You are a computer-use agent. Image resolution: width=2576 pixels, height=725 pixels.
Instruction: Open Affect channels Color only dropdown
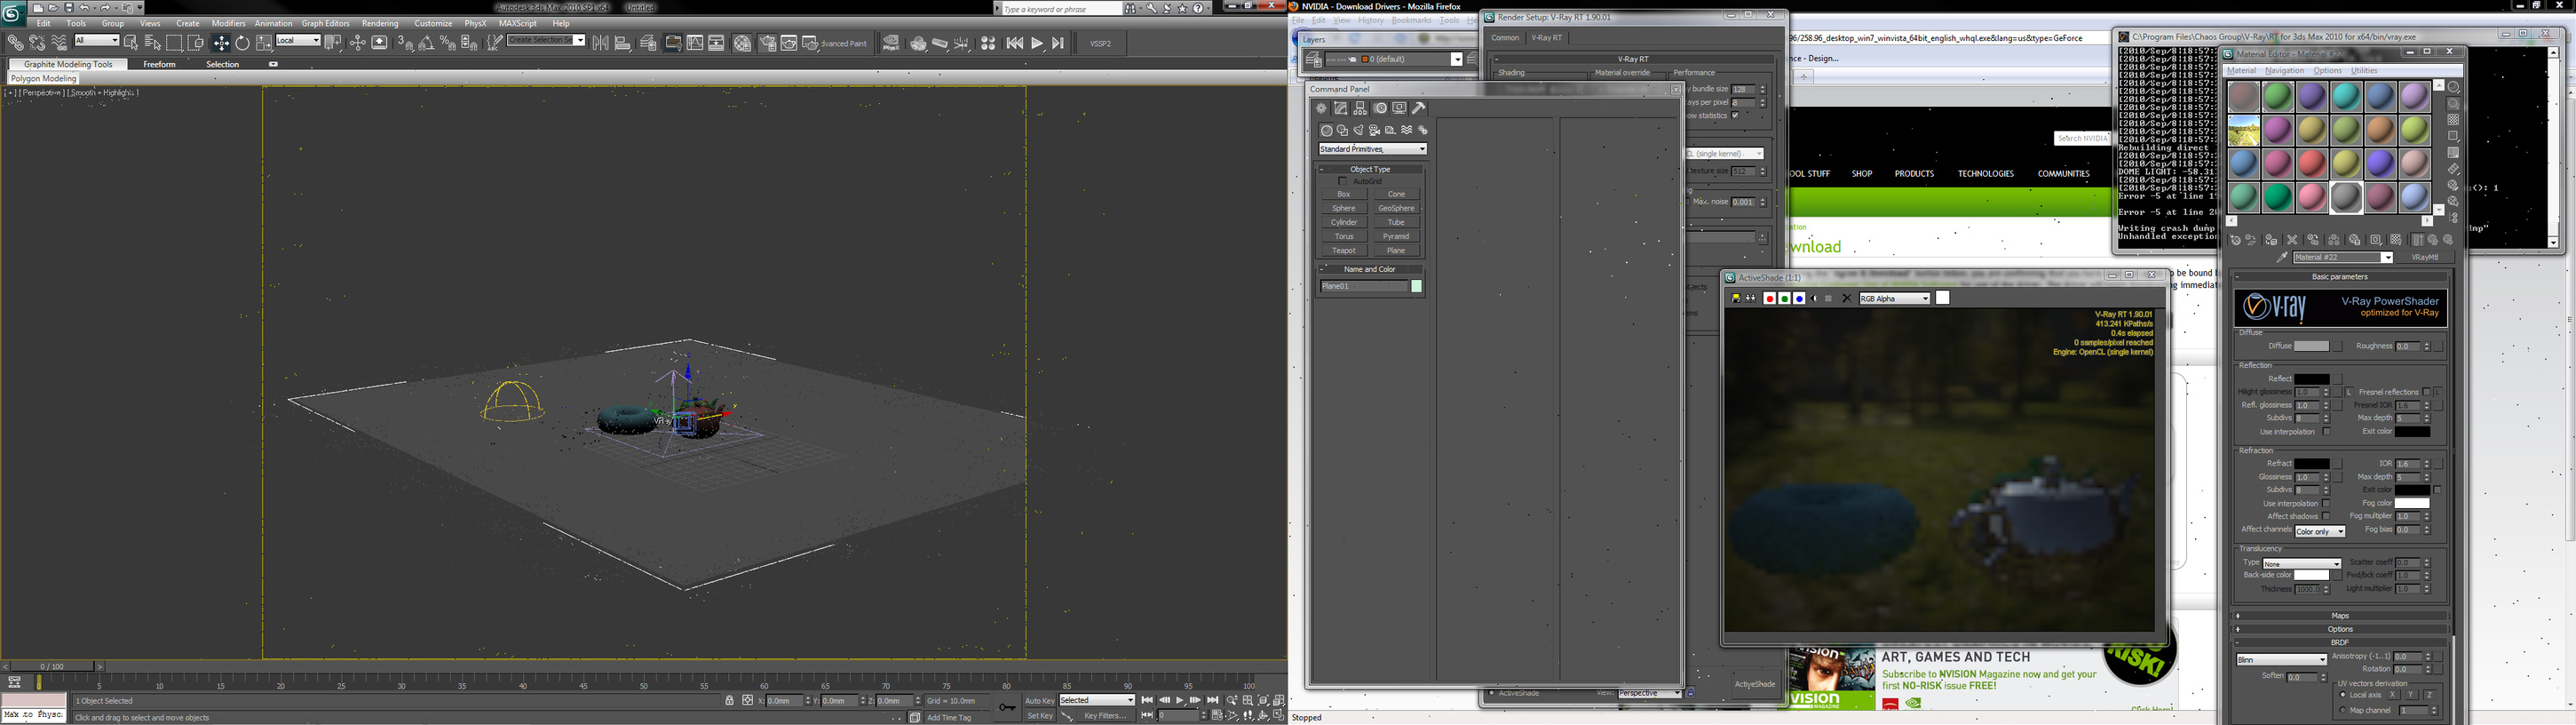pos(2320,532)
